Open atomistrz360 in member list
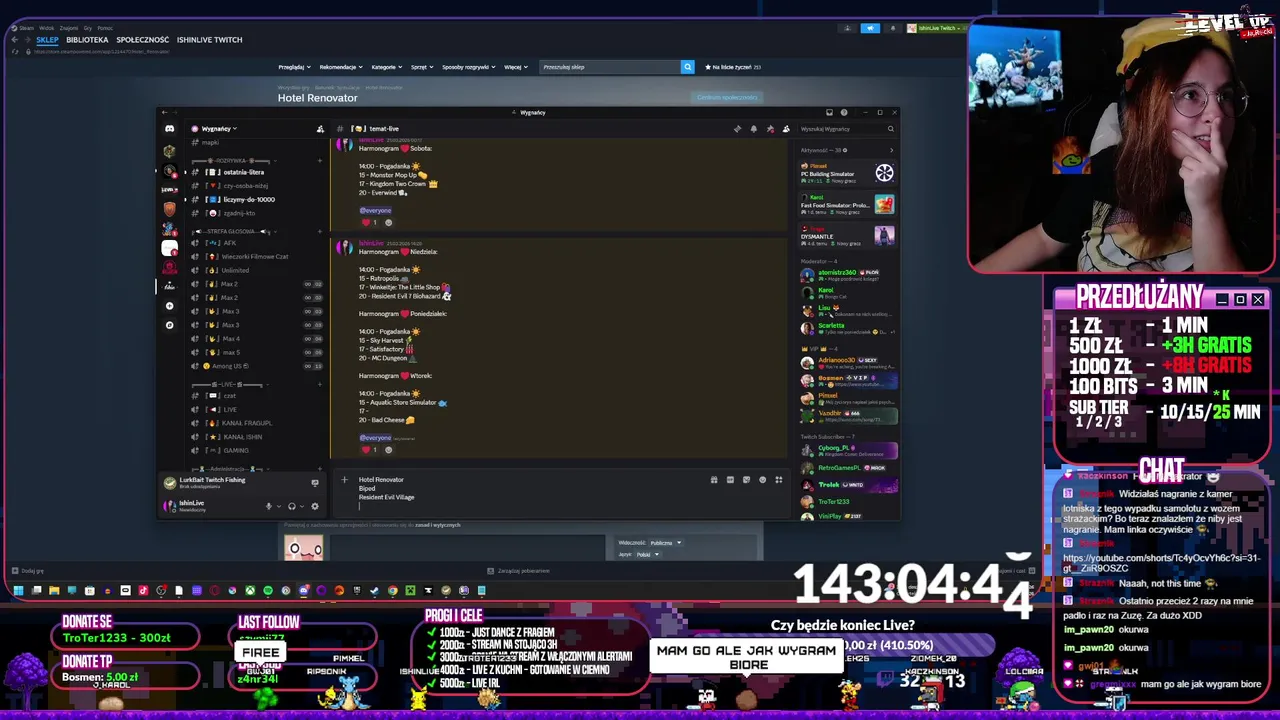Screen dimensions: 1280x720 click(x=846, y=274)
